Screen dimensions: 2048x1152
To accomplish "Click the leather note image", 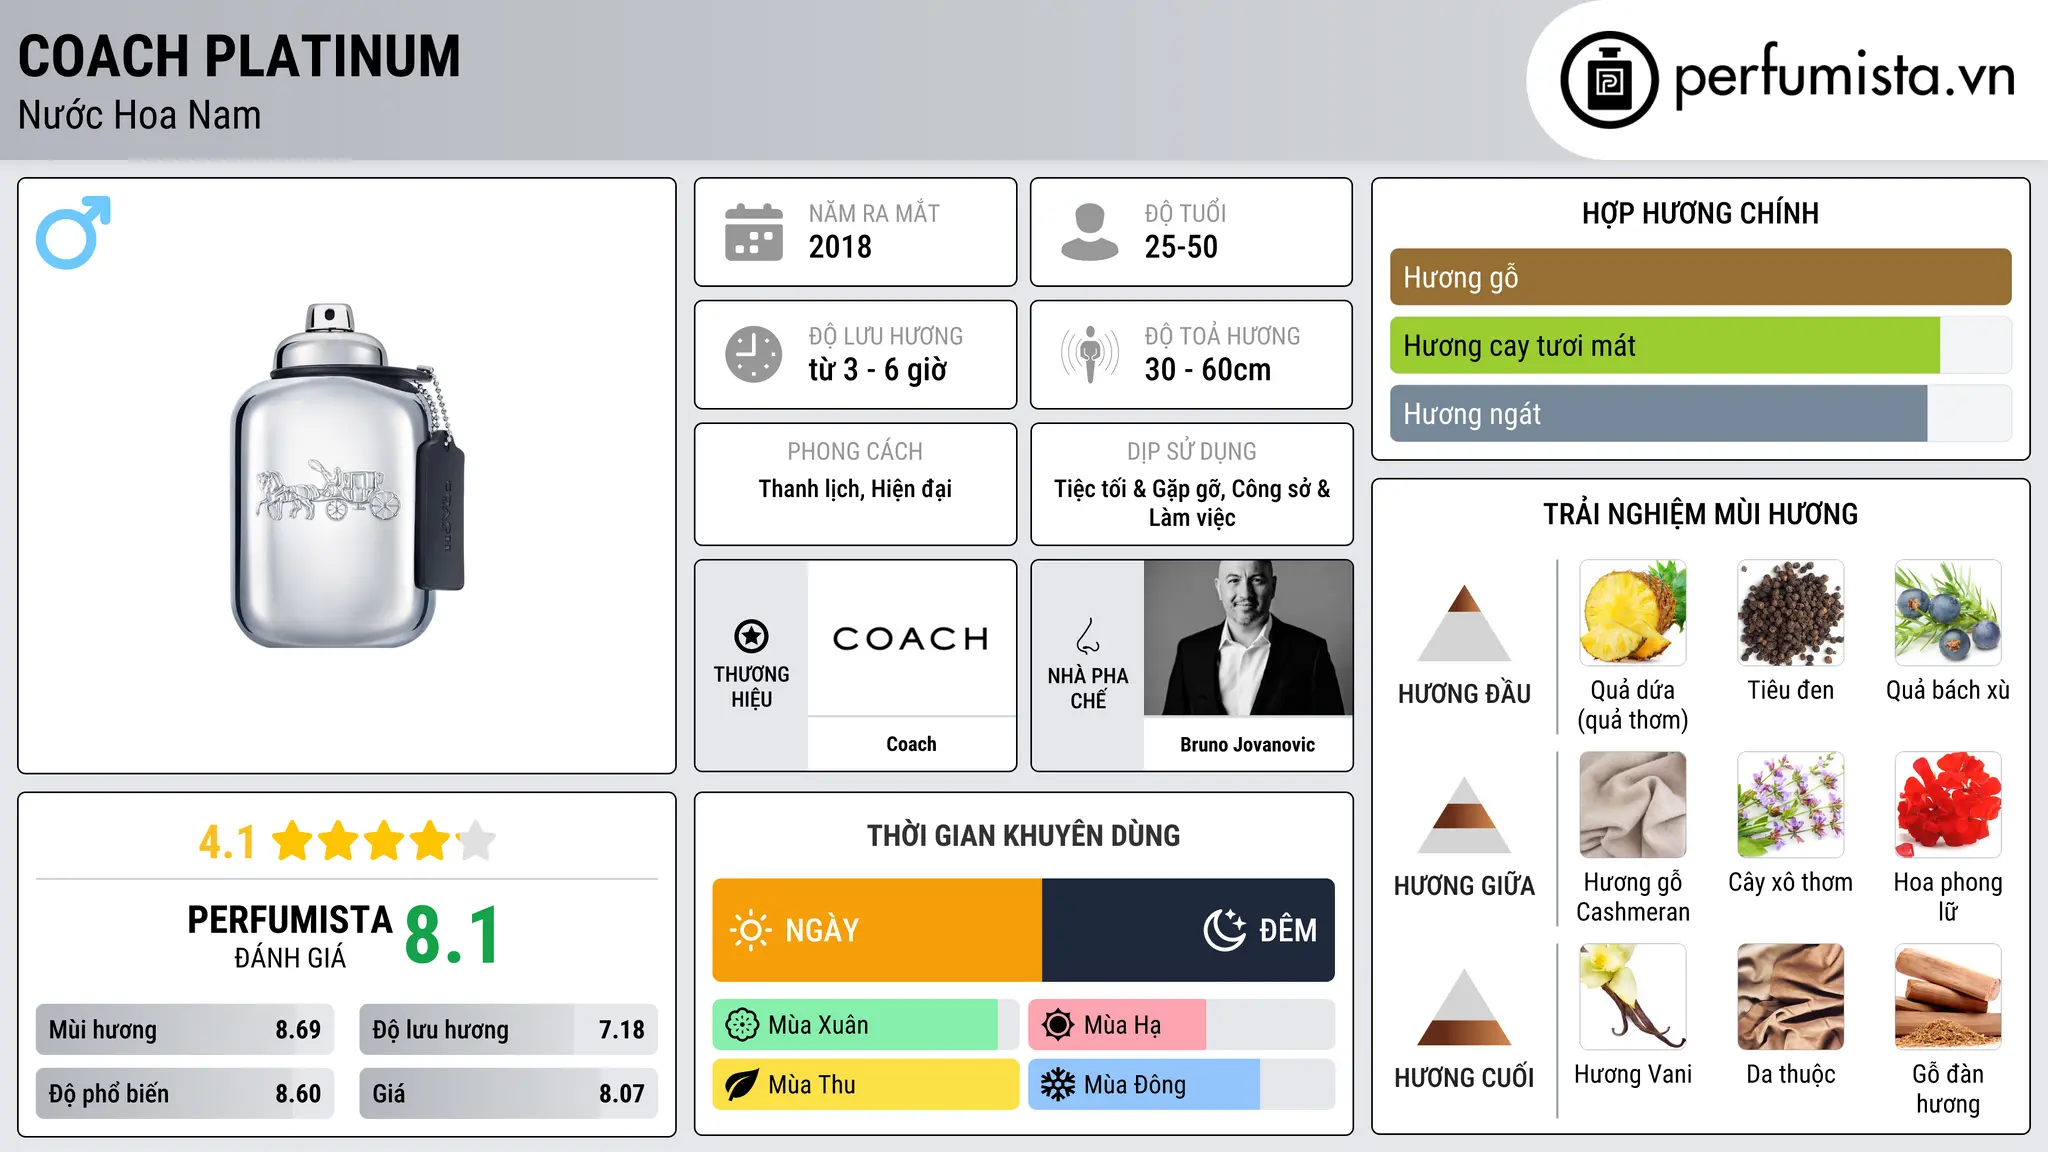I will [x=1790, y=997].
